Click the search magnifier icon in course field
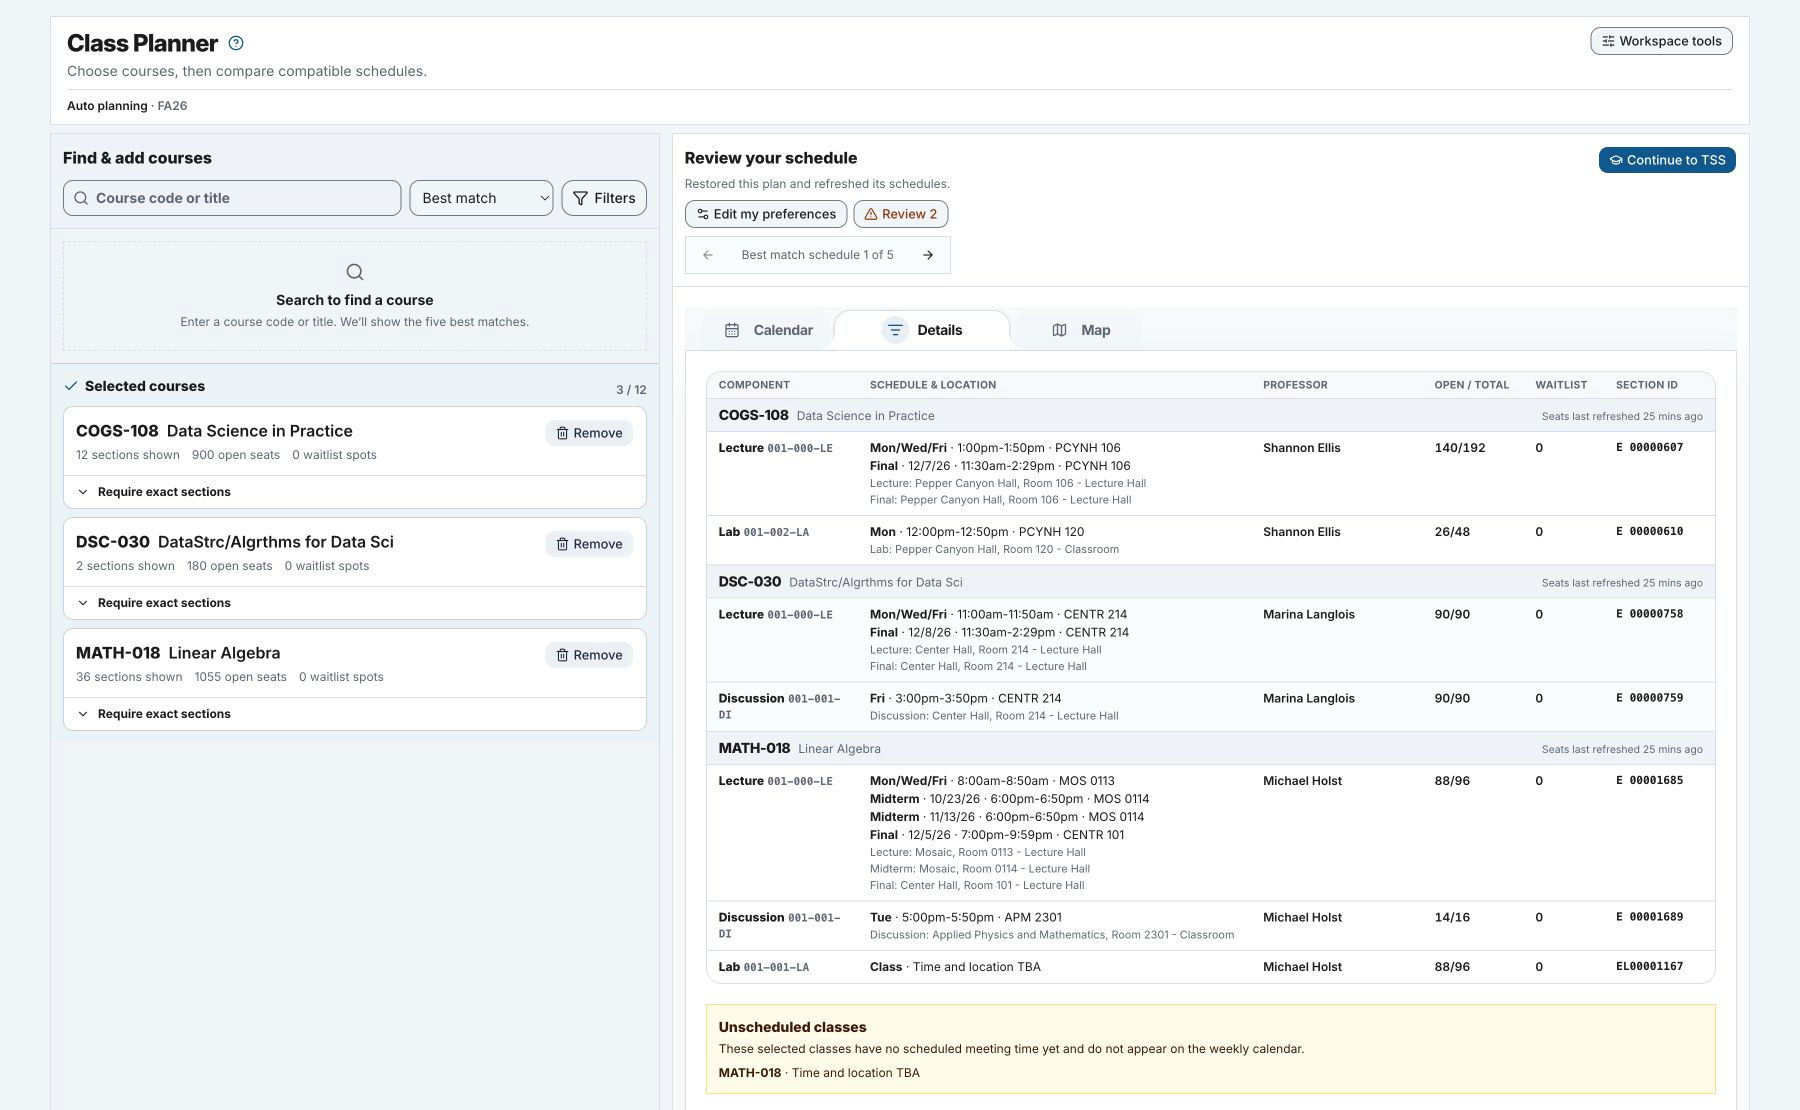Image resolution: width=1800 pixels, height=1110 pixels. click(x=81, y=198)
